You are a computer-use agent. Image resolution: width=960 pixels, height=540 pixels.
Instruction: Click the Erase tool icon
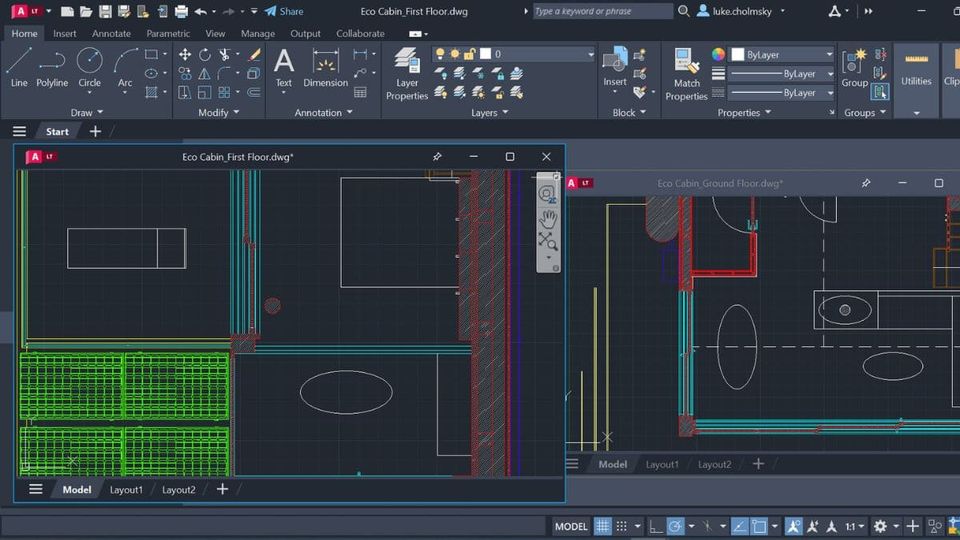(255, 54)
